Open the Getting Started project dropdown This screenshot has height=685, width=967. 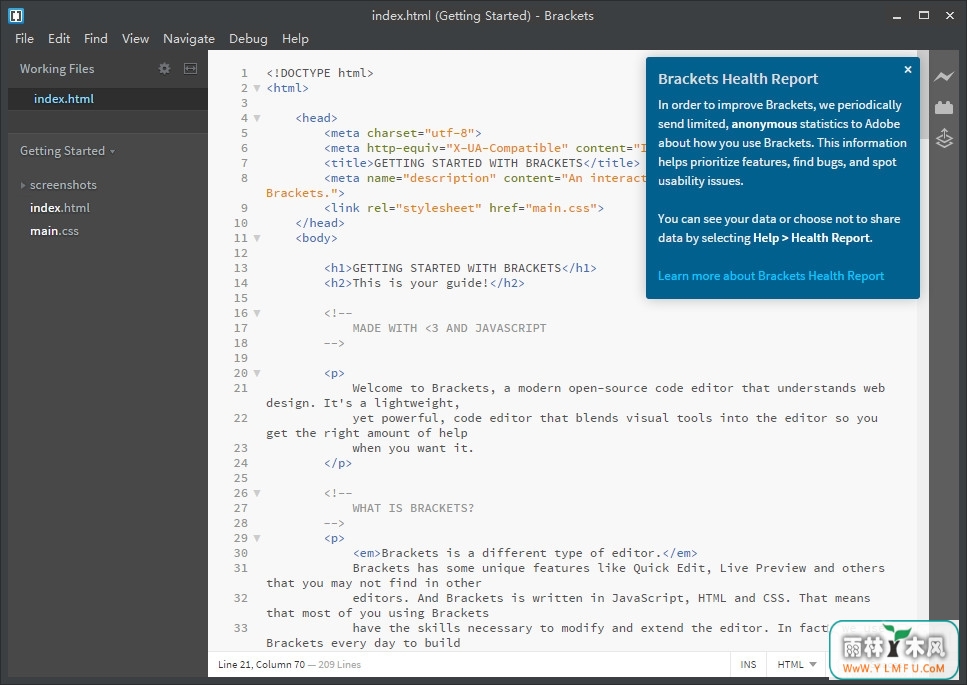click(x=67, y=151)
